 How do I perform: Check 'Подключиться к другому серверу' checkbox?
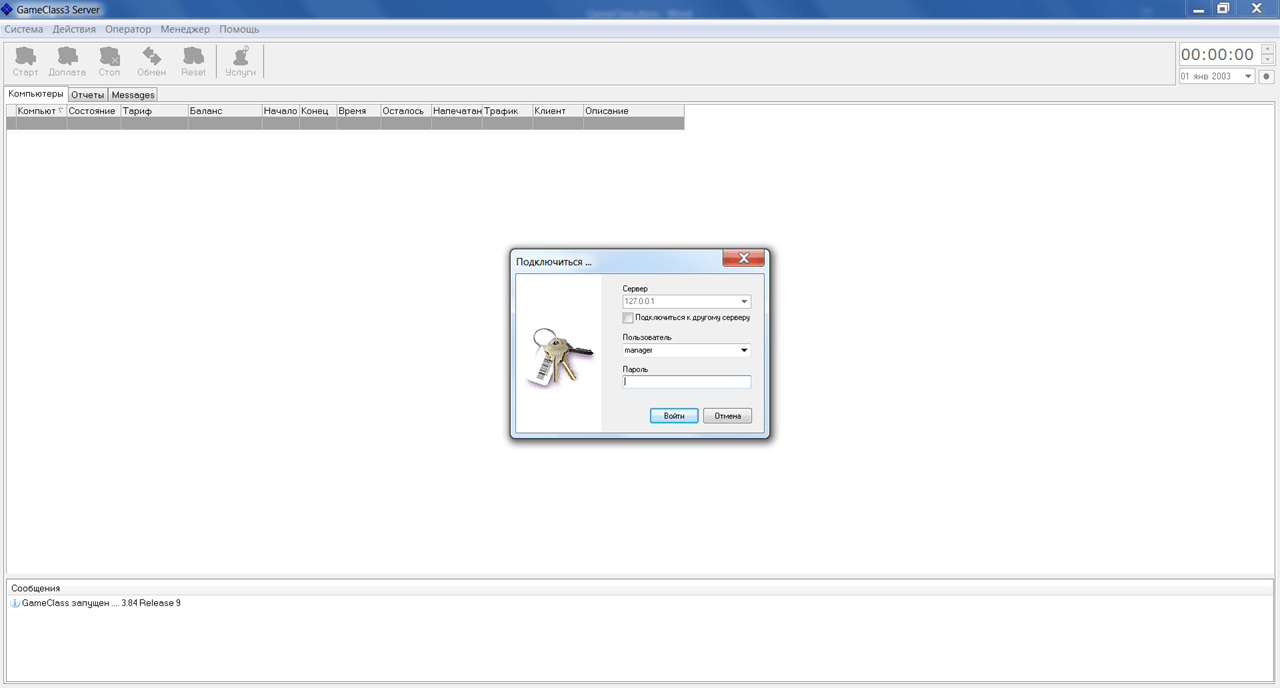628,318
